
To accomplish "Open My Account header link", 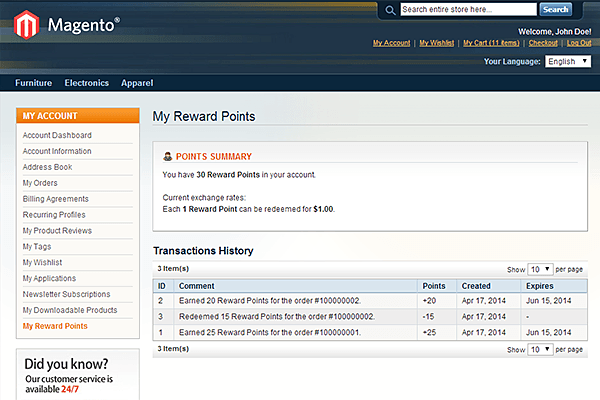I will [391, 43].
